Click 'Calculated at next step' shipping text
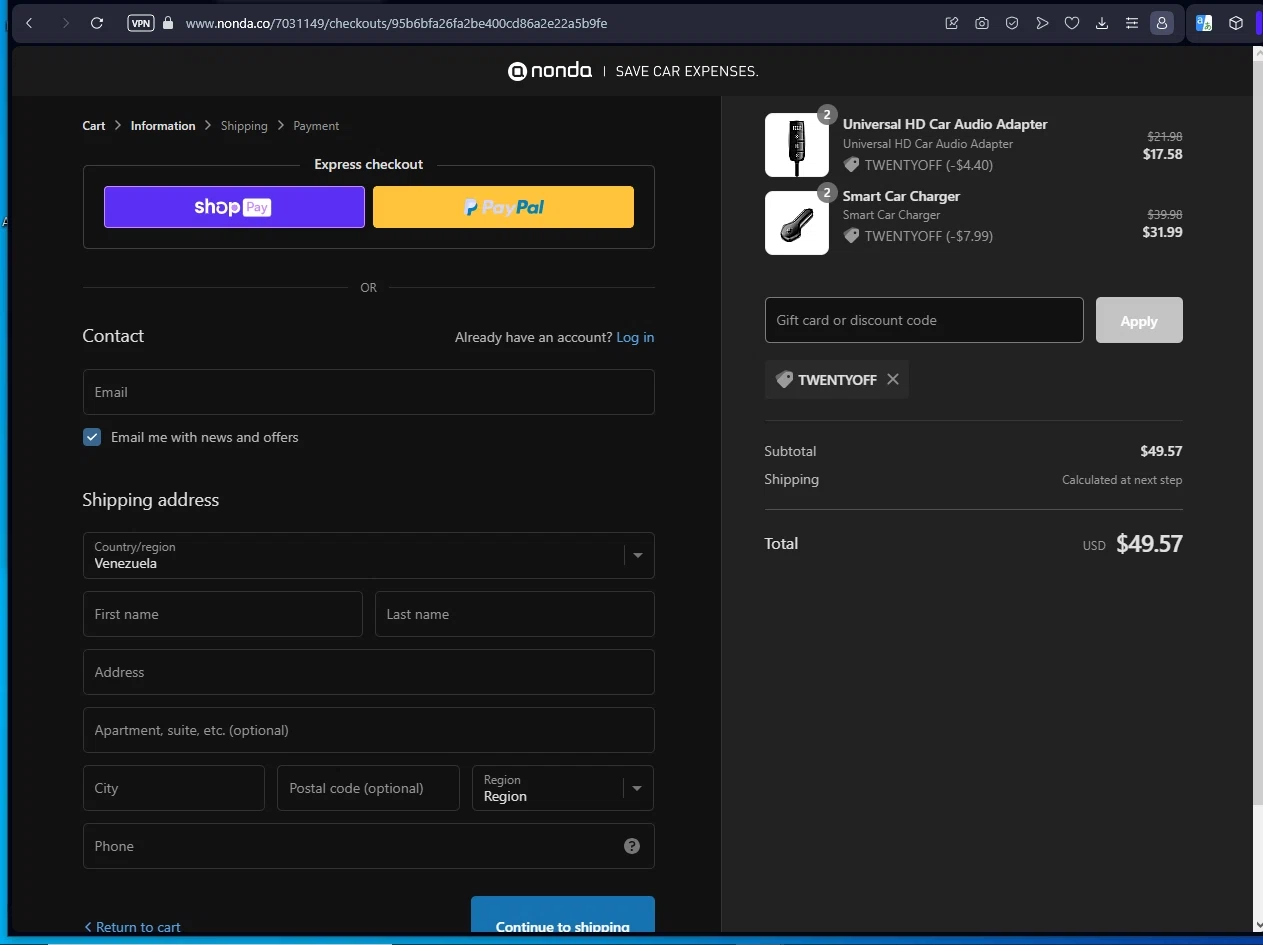1263x945 pixels. click(1122, 480)
